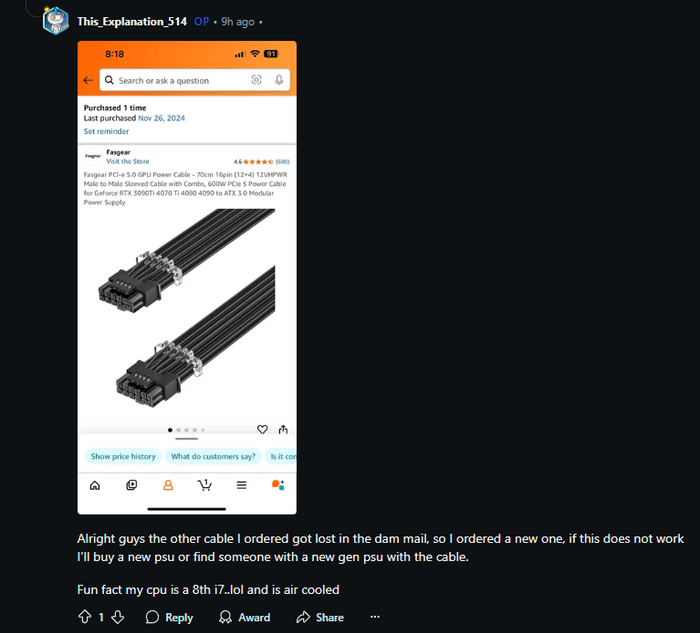Tap the product share icon

coord(283,429)
